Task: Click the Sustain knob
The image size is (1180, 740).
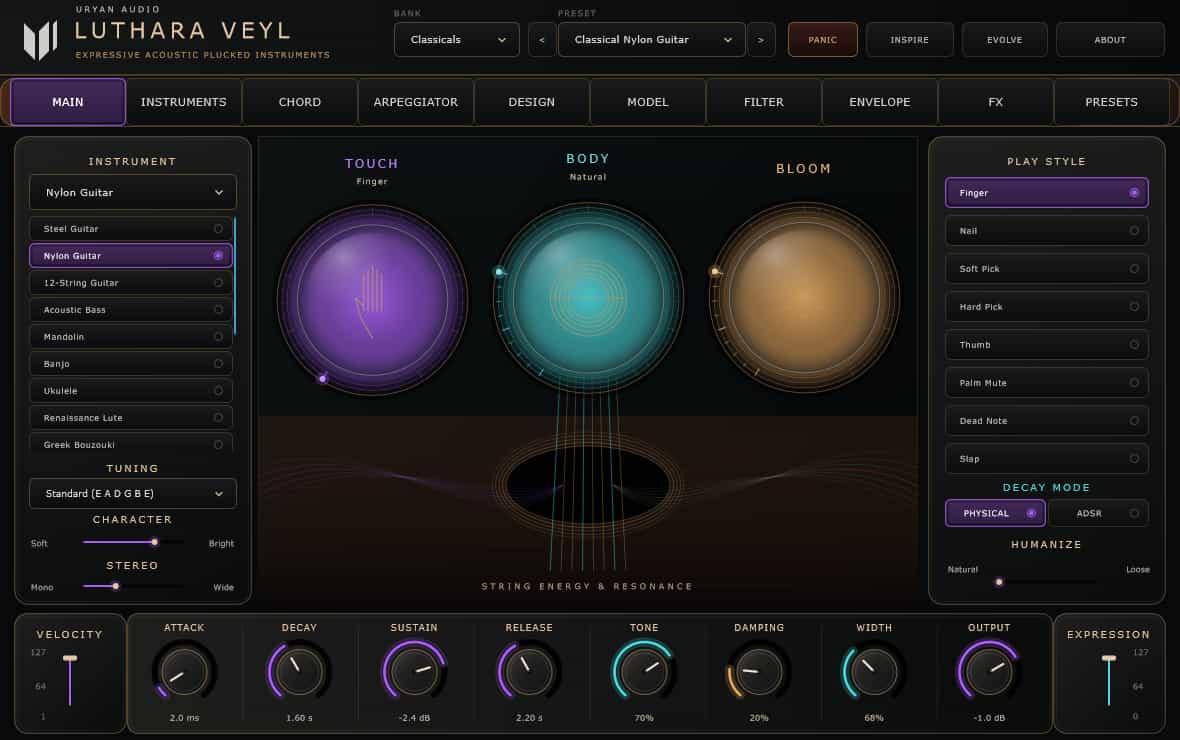Action: pos(414,671)
